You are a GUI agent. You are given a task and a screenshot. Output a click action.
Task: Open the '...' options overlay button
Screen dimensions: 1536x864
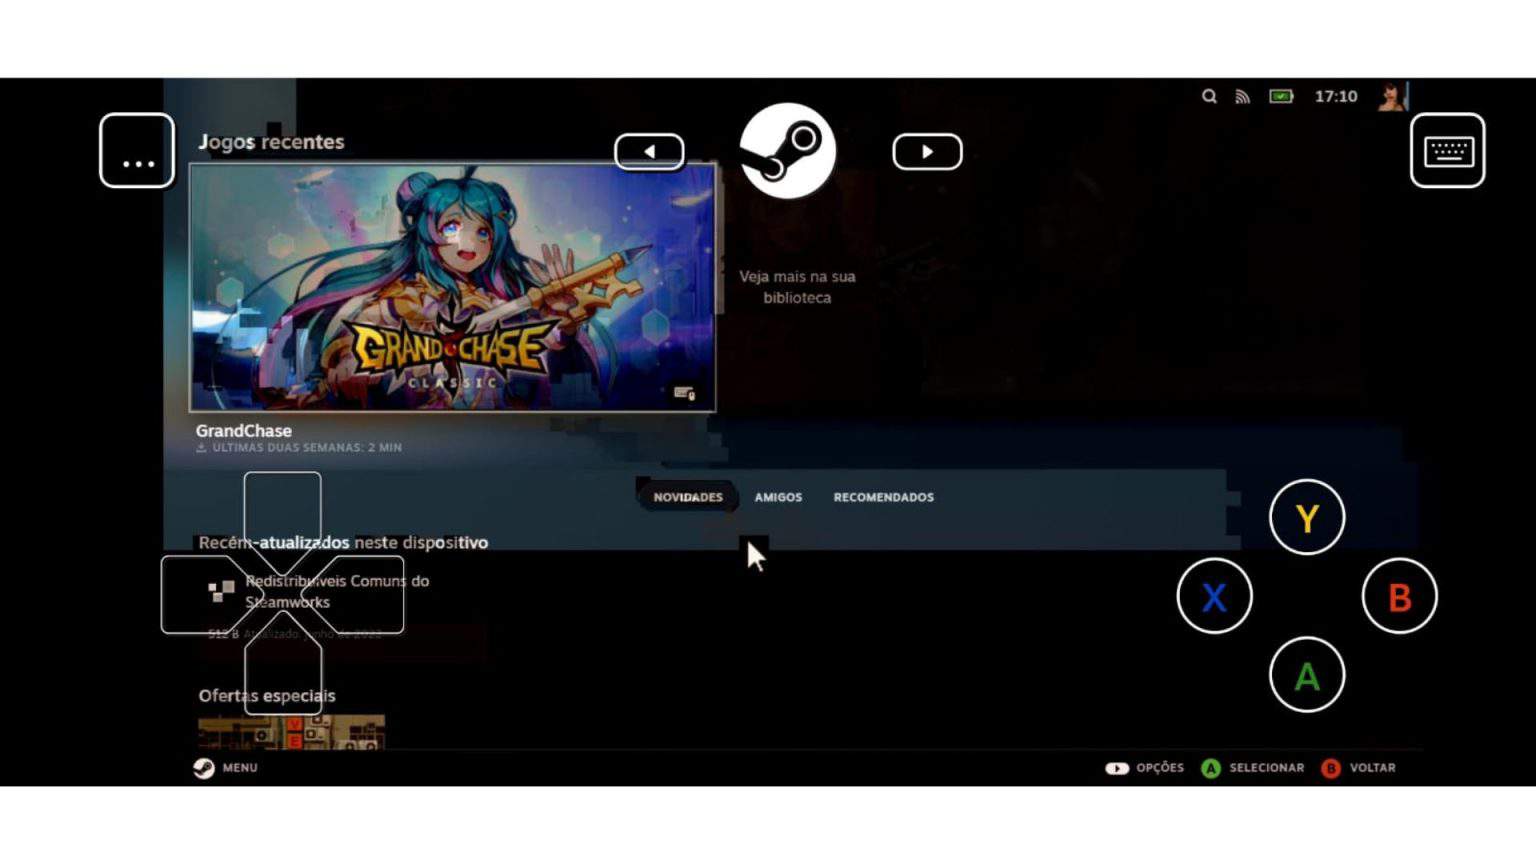click(136, 151)
